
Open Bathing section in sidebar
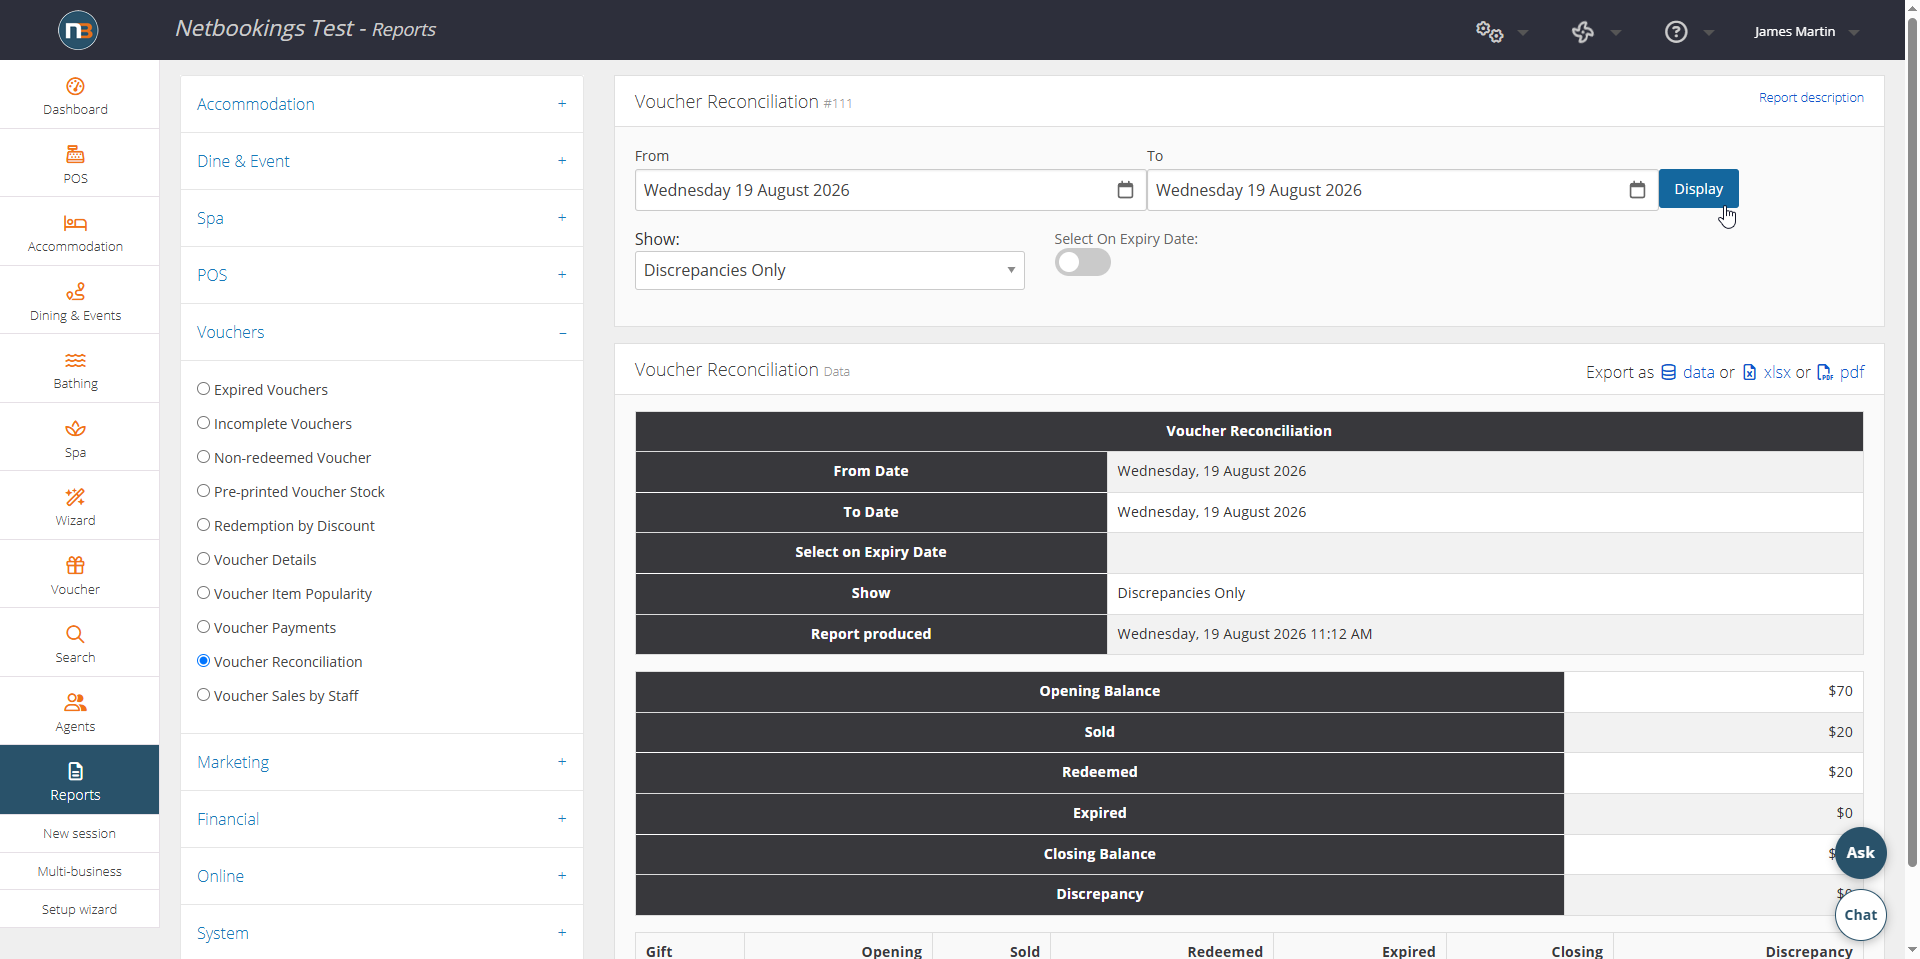pyautogui.click(x=76, y=370)
